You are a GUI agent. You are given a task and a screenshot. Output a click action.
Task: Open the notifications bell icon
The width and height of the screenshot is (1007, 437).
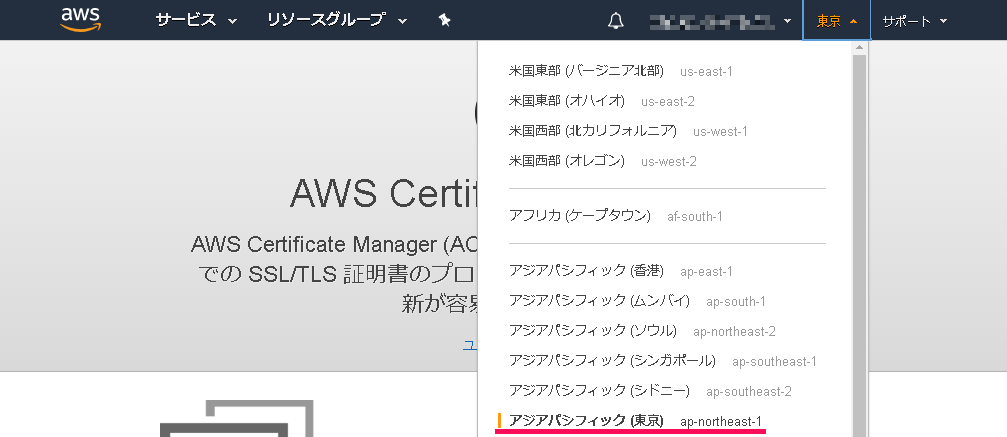[615, 21]
